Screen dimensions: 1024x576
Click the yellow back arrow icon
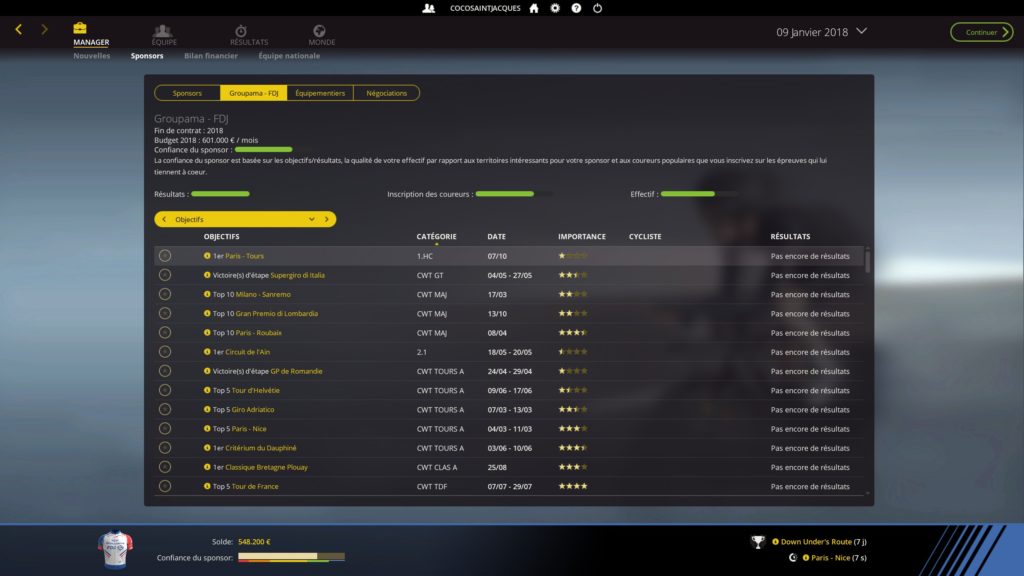coord(19,30)
